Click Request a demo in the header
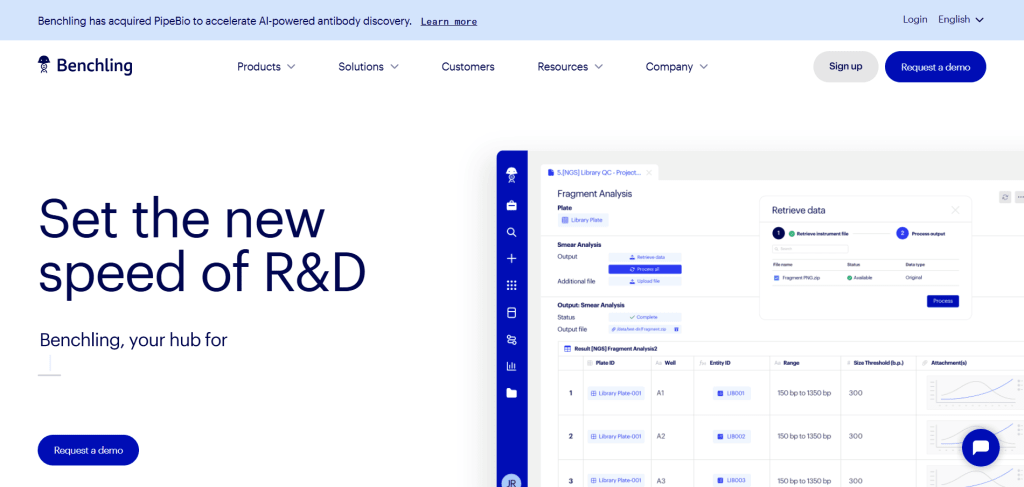The width and height of the screenshot is (1024, 487). coord(935,67)
